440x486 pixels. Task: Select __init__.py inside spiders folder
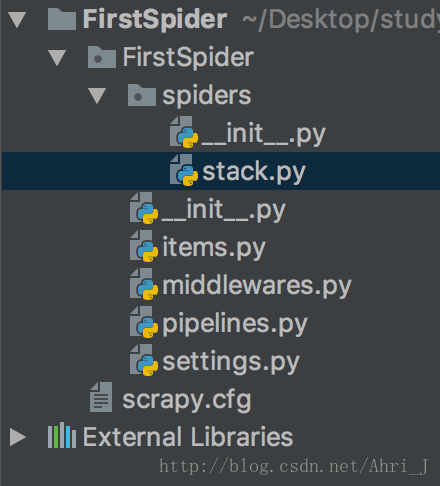coord(263,134)
